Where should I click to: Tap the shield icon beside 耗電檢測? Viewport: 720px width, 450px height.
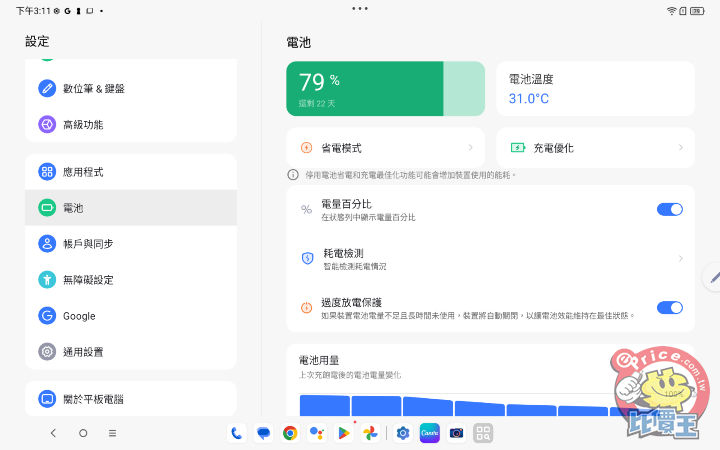pos(307,259)
